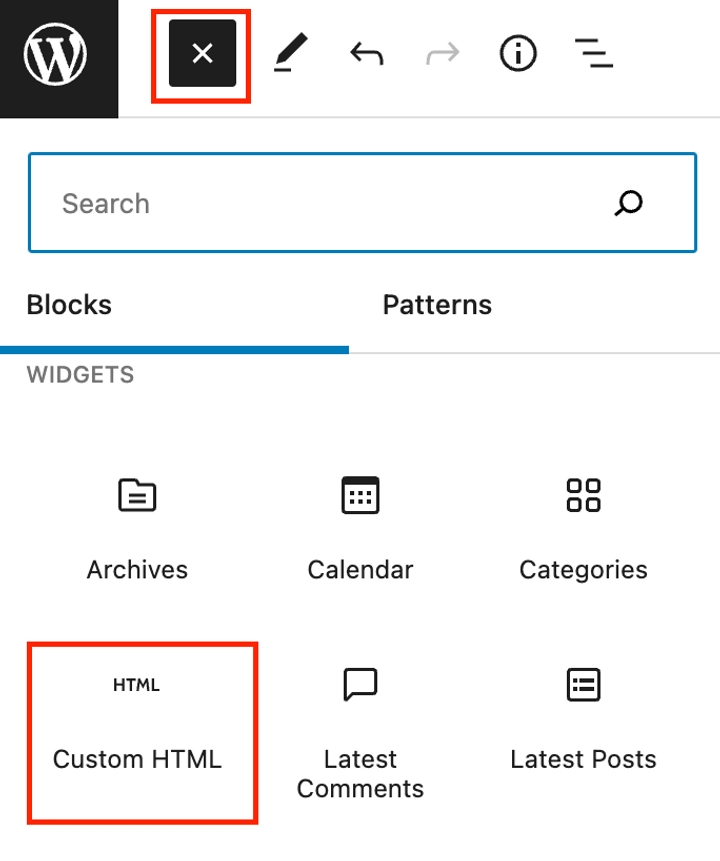Image resolution: width=720 pixels, height=861 pixels.
Task: Click the WordPress logo to exit editor
Action: point(55,54)
